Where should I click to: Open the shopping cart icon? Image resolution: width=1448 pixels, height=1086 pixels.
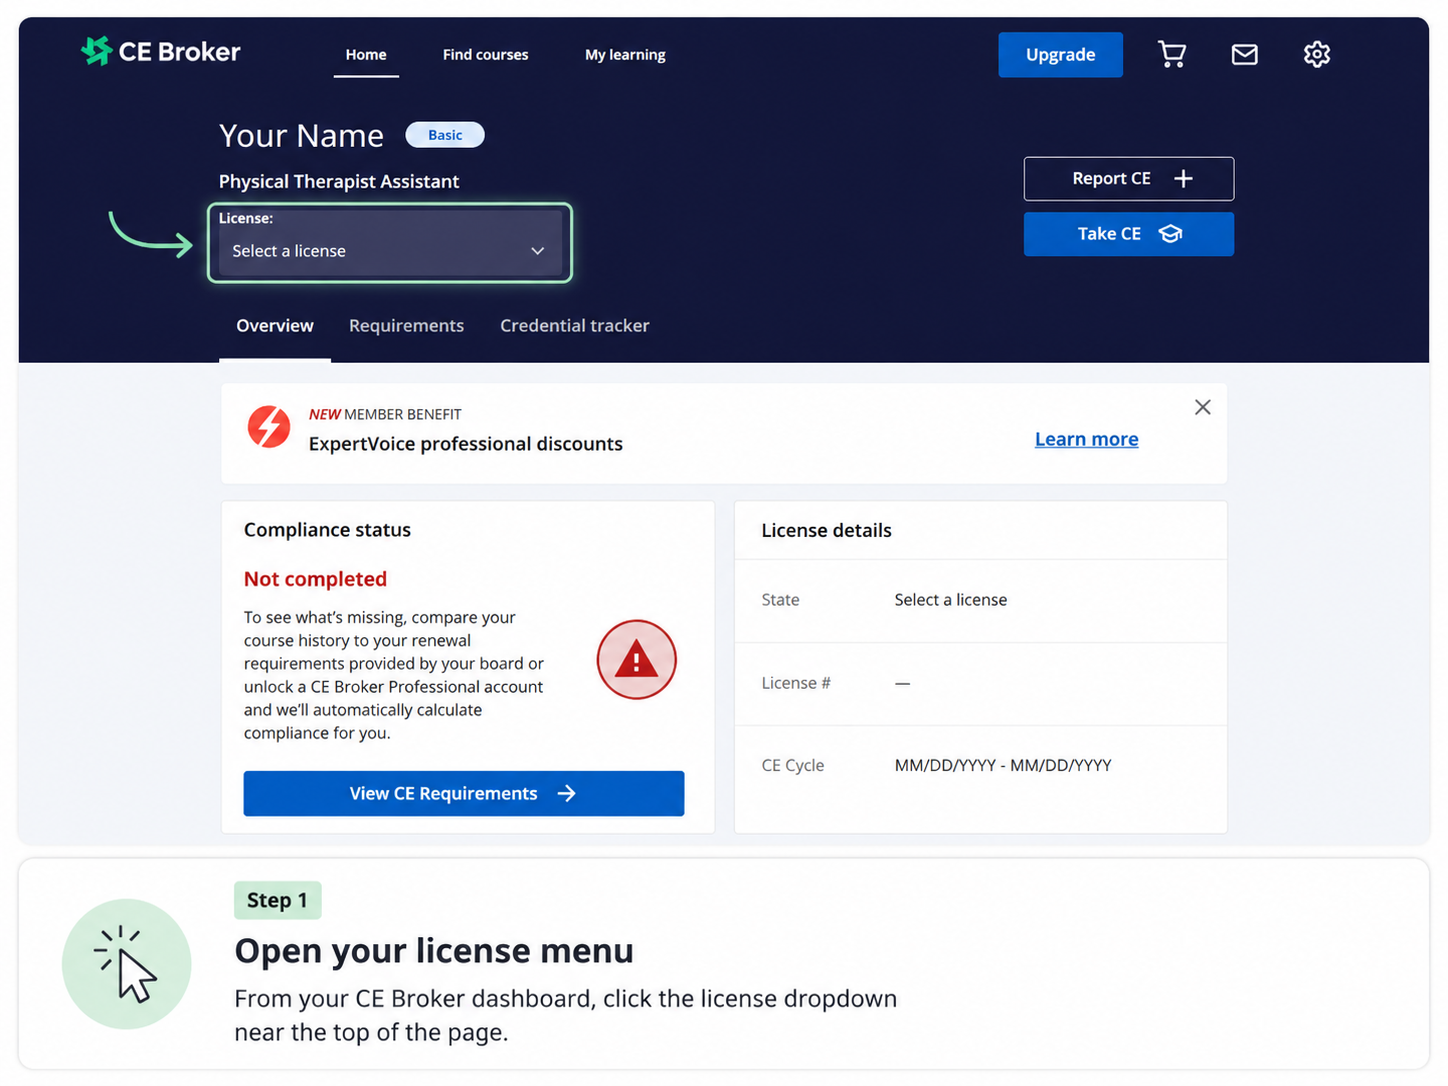point(1171,54)
